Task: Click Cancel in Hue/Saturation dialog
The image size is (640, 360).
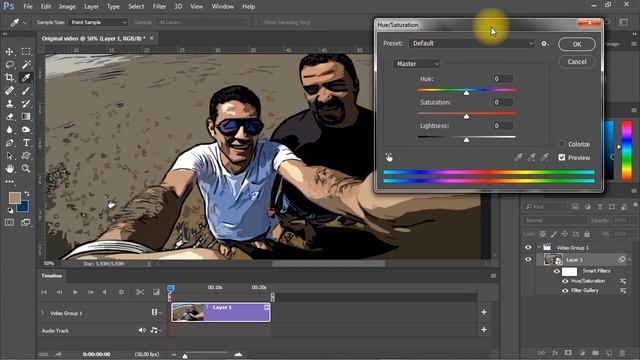Action: coord(577,62)
